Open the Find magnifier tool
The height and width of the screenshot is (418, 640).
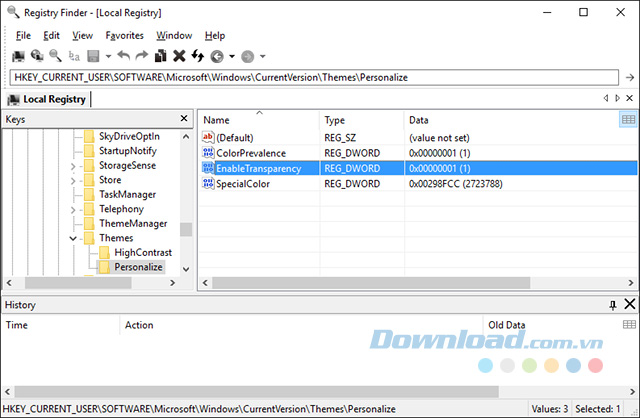(56, 56)
